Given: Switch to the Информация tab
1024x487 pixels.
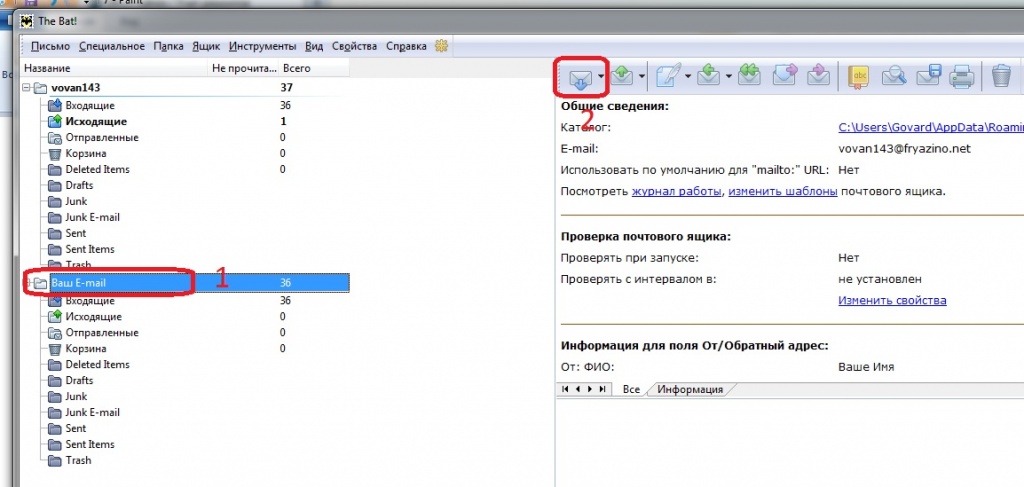Looking at the screenshot, I should click(x=690, y=389).
